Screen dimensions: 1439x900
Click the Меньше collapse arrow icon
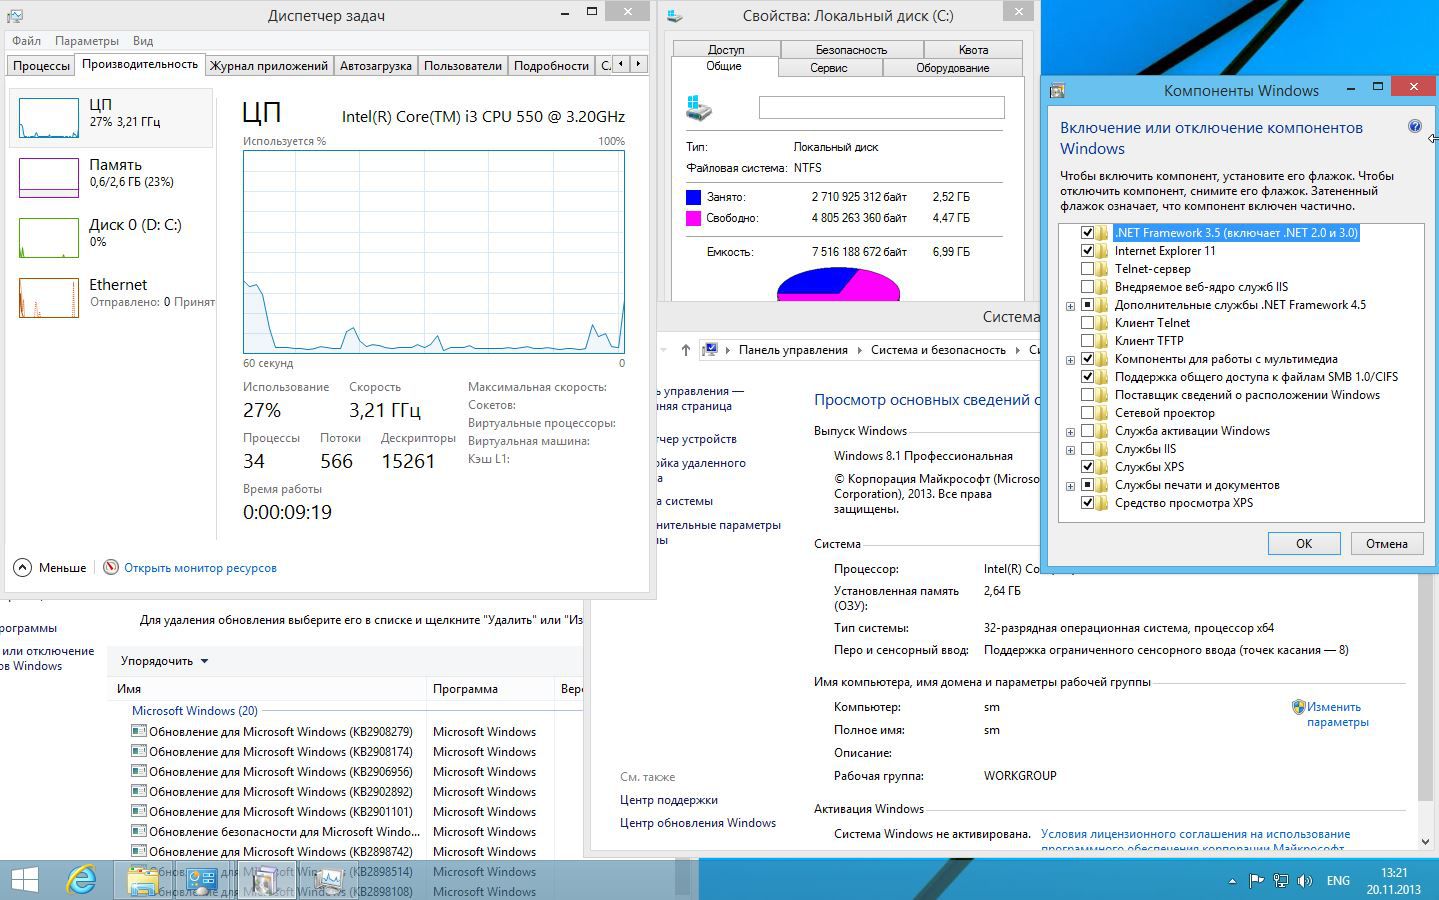pos(22,567)
